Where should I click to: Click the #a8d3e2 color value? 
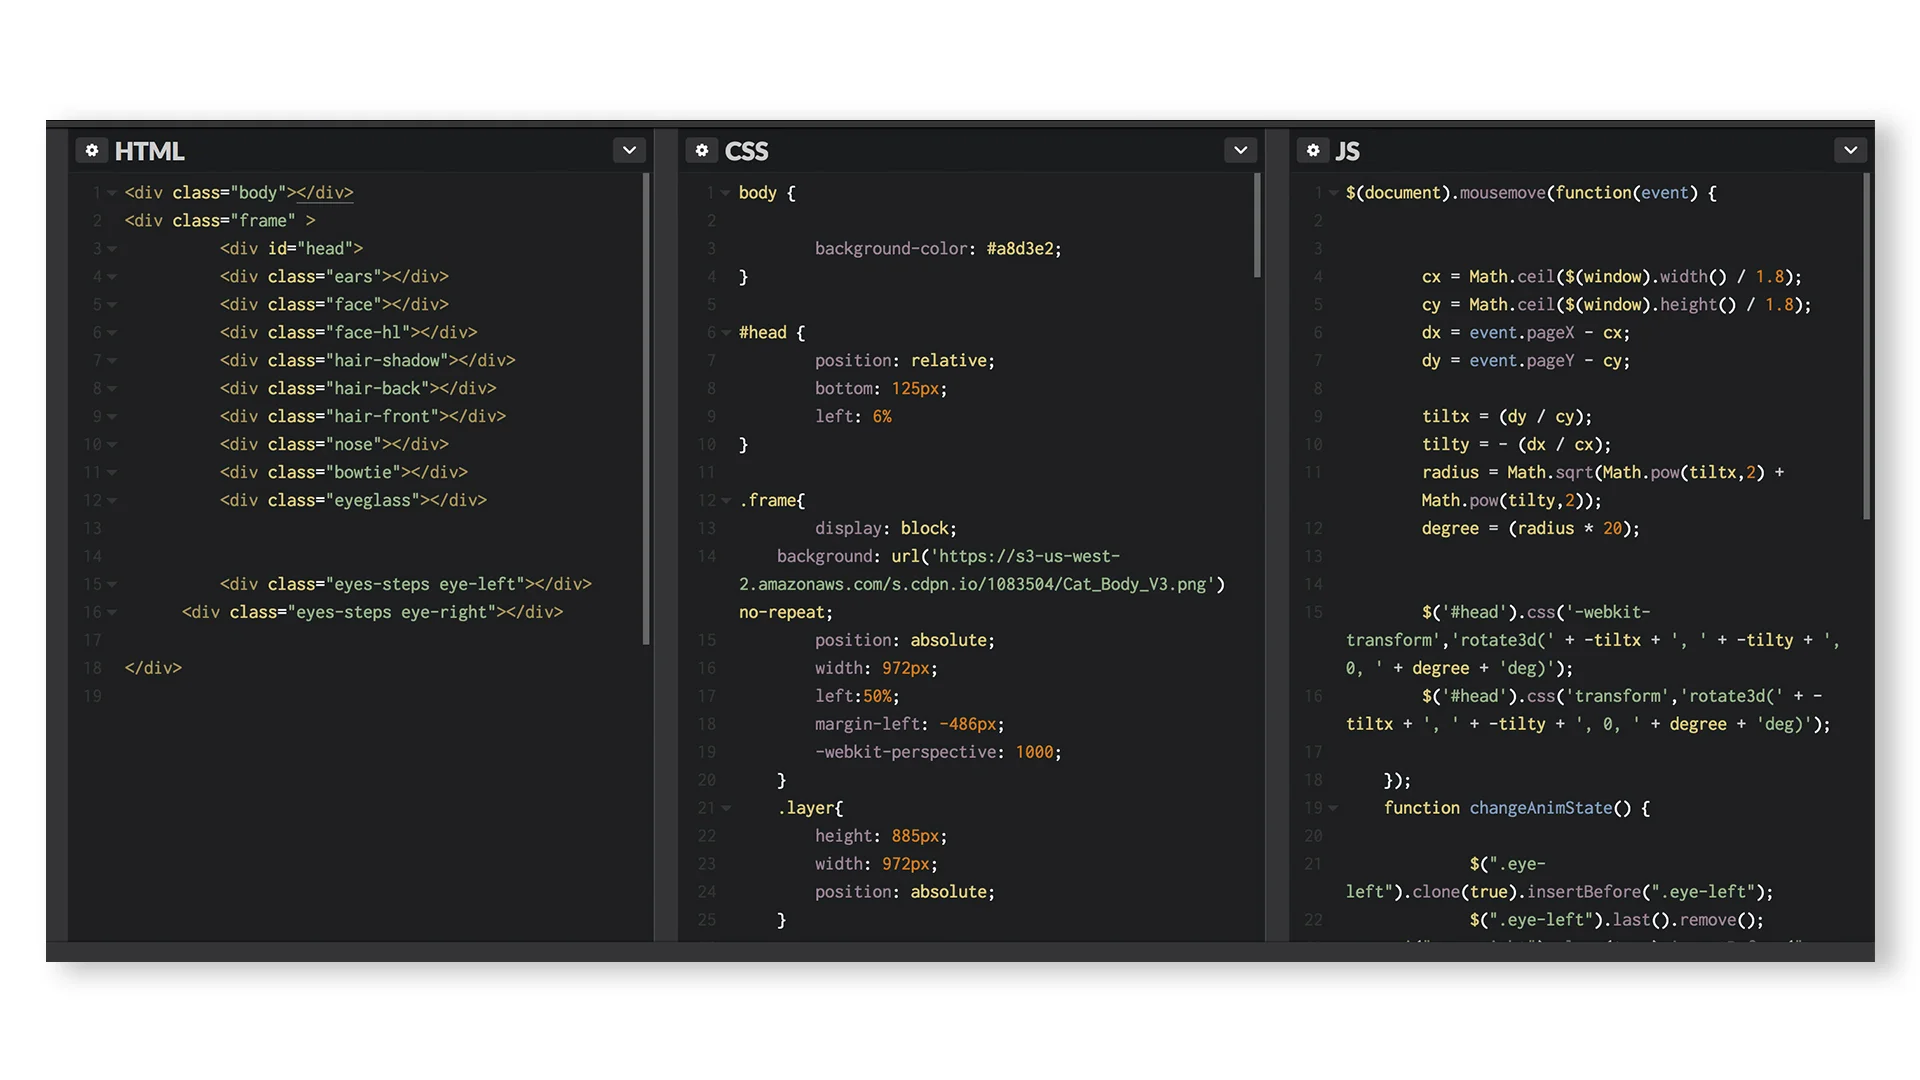[1020, 248]
